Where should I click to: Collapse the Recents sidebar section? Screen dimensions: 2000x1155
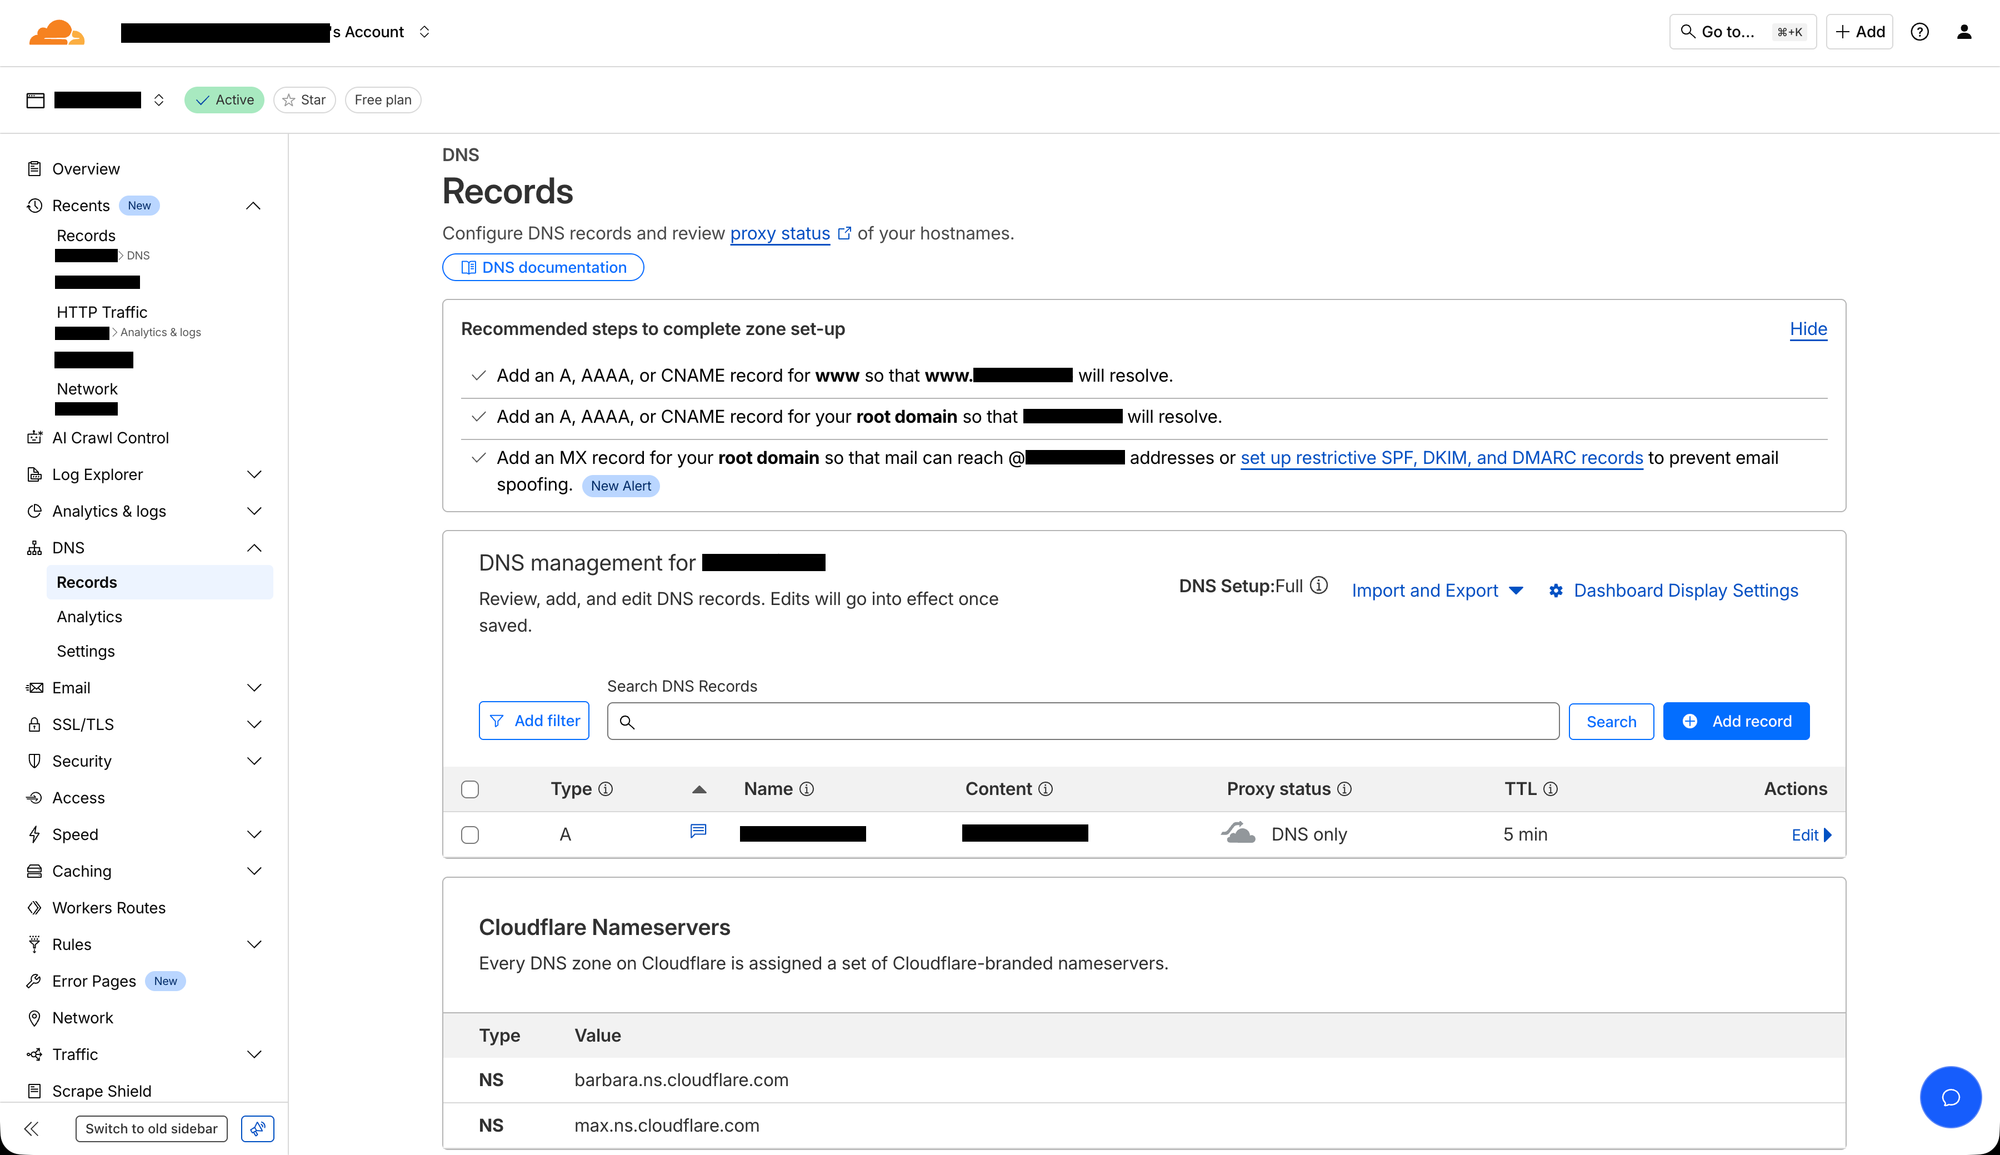click(253, 205)
